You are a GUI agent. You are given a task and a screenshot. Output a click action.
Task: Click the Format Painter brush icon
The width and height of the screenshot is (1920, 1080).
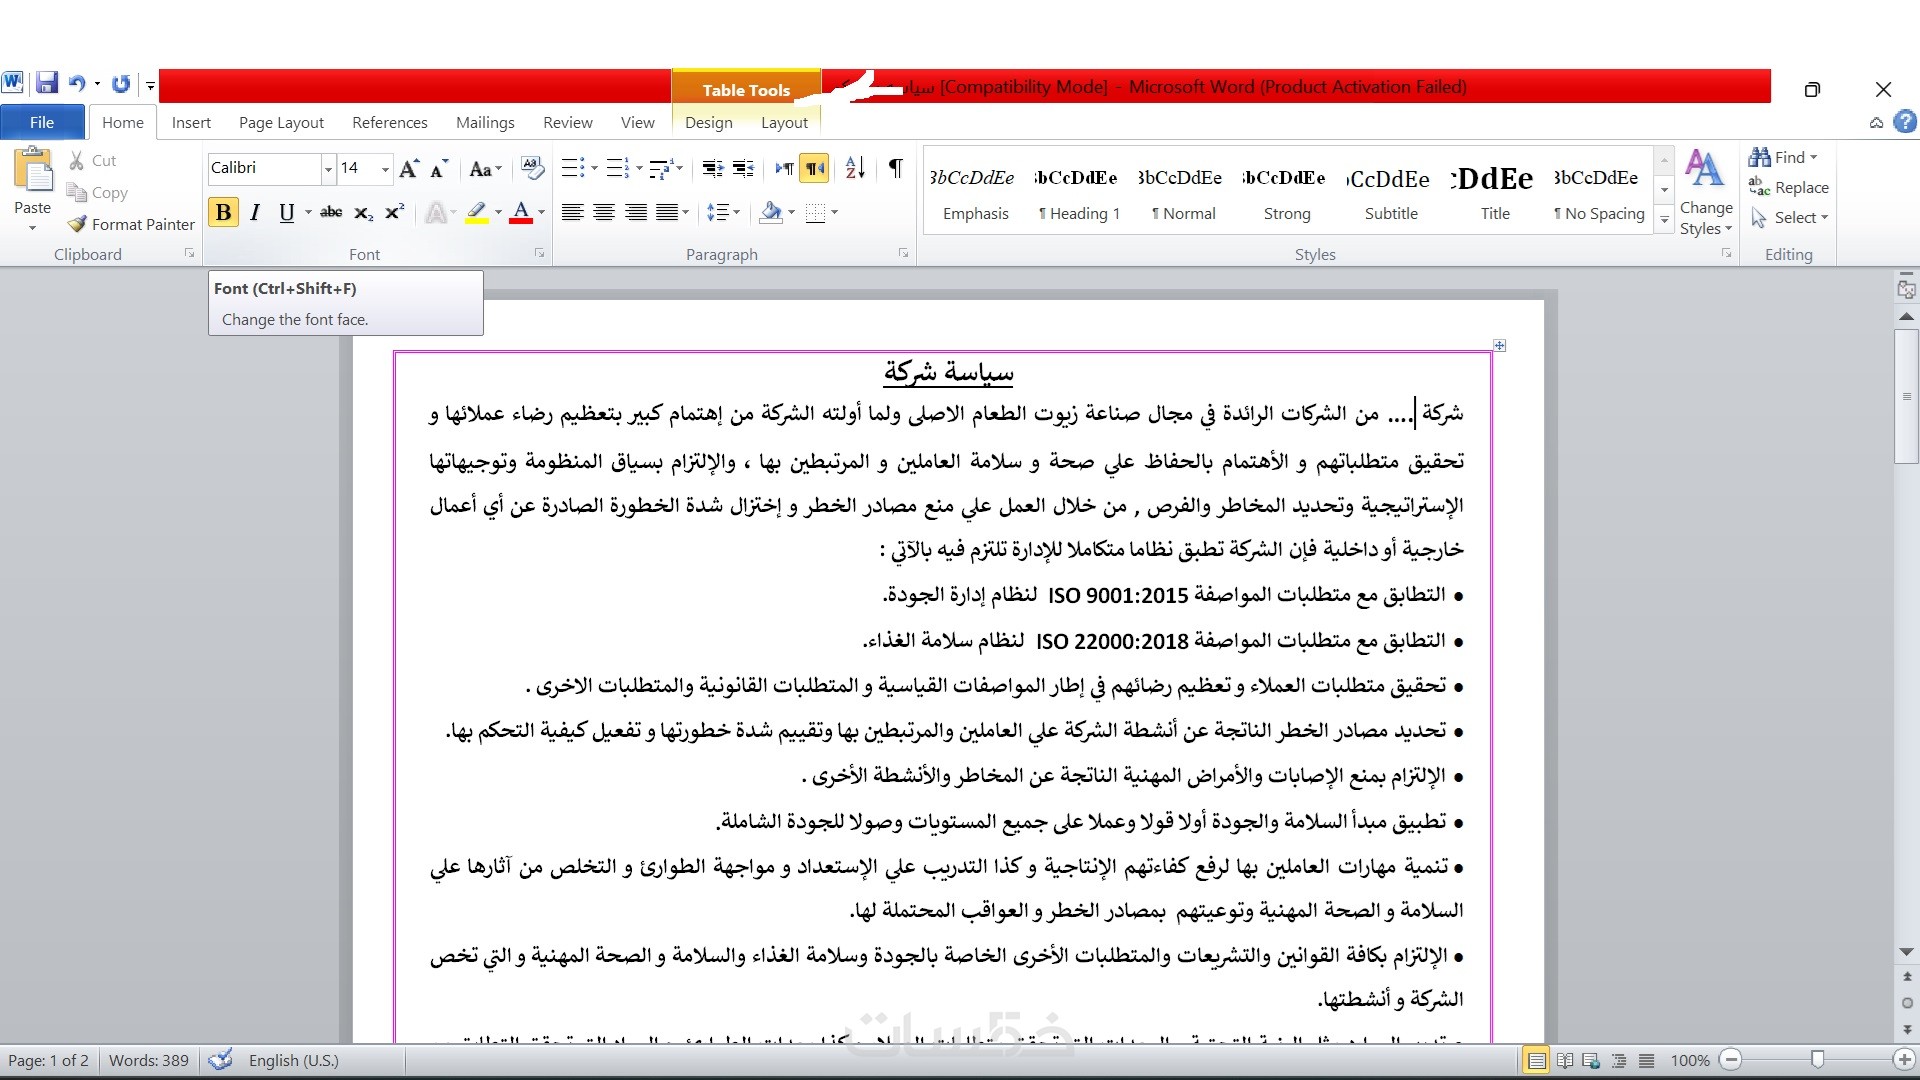click(78, 224)
